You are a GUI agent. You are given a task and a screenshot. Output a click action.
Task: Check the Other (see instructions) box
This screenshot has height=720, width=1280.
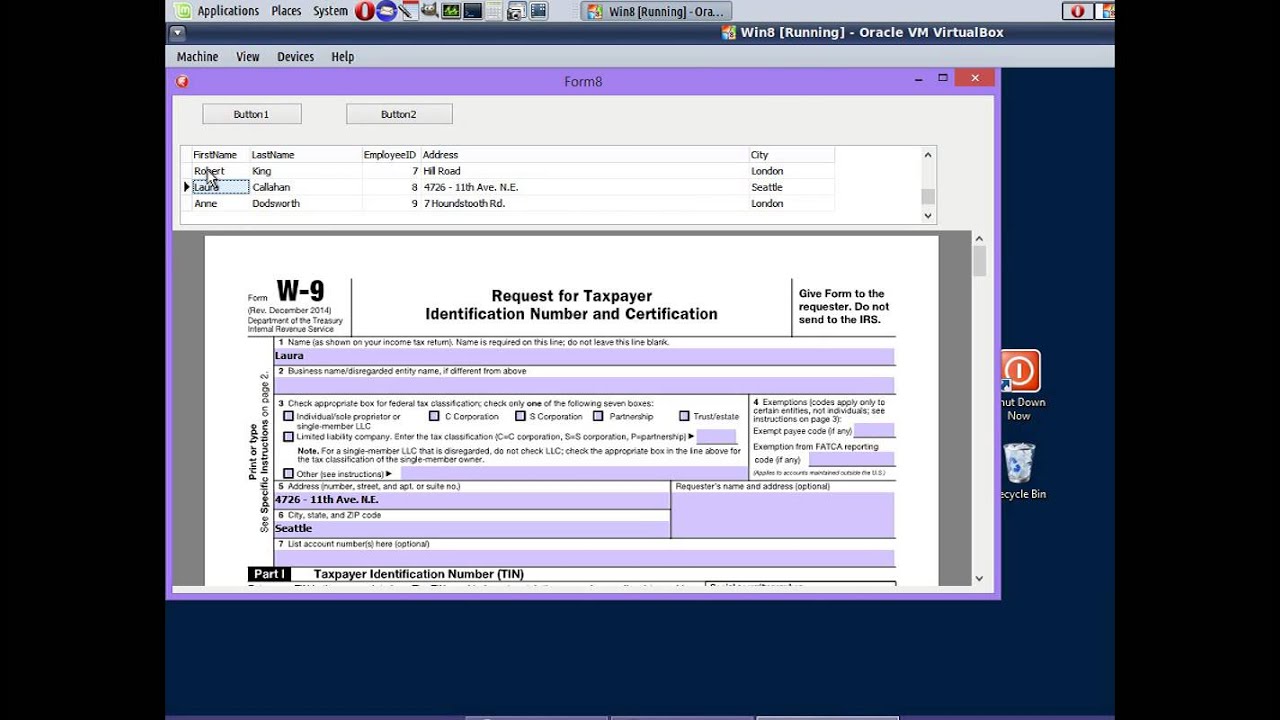[289, 474]
